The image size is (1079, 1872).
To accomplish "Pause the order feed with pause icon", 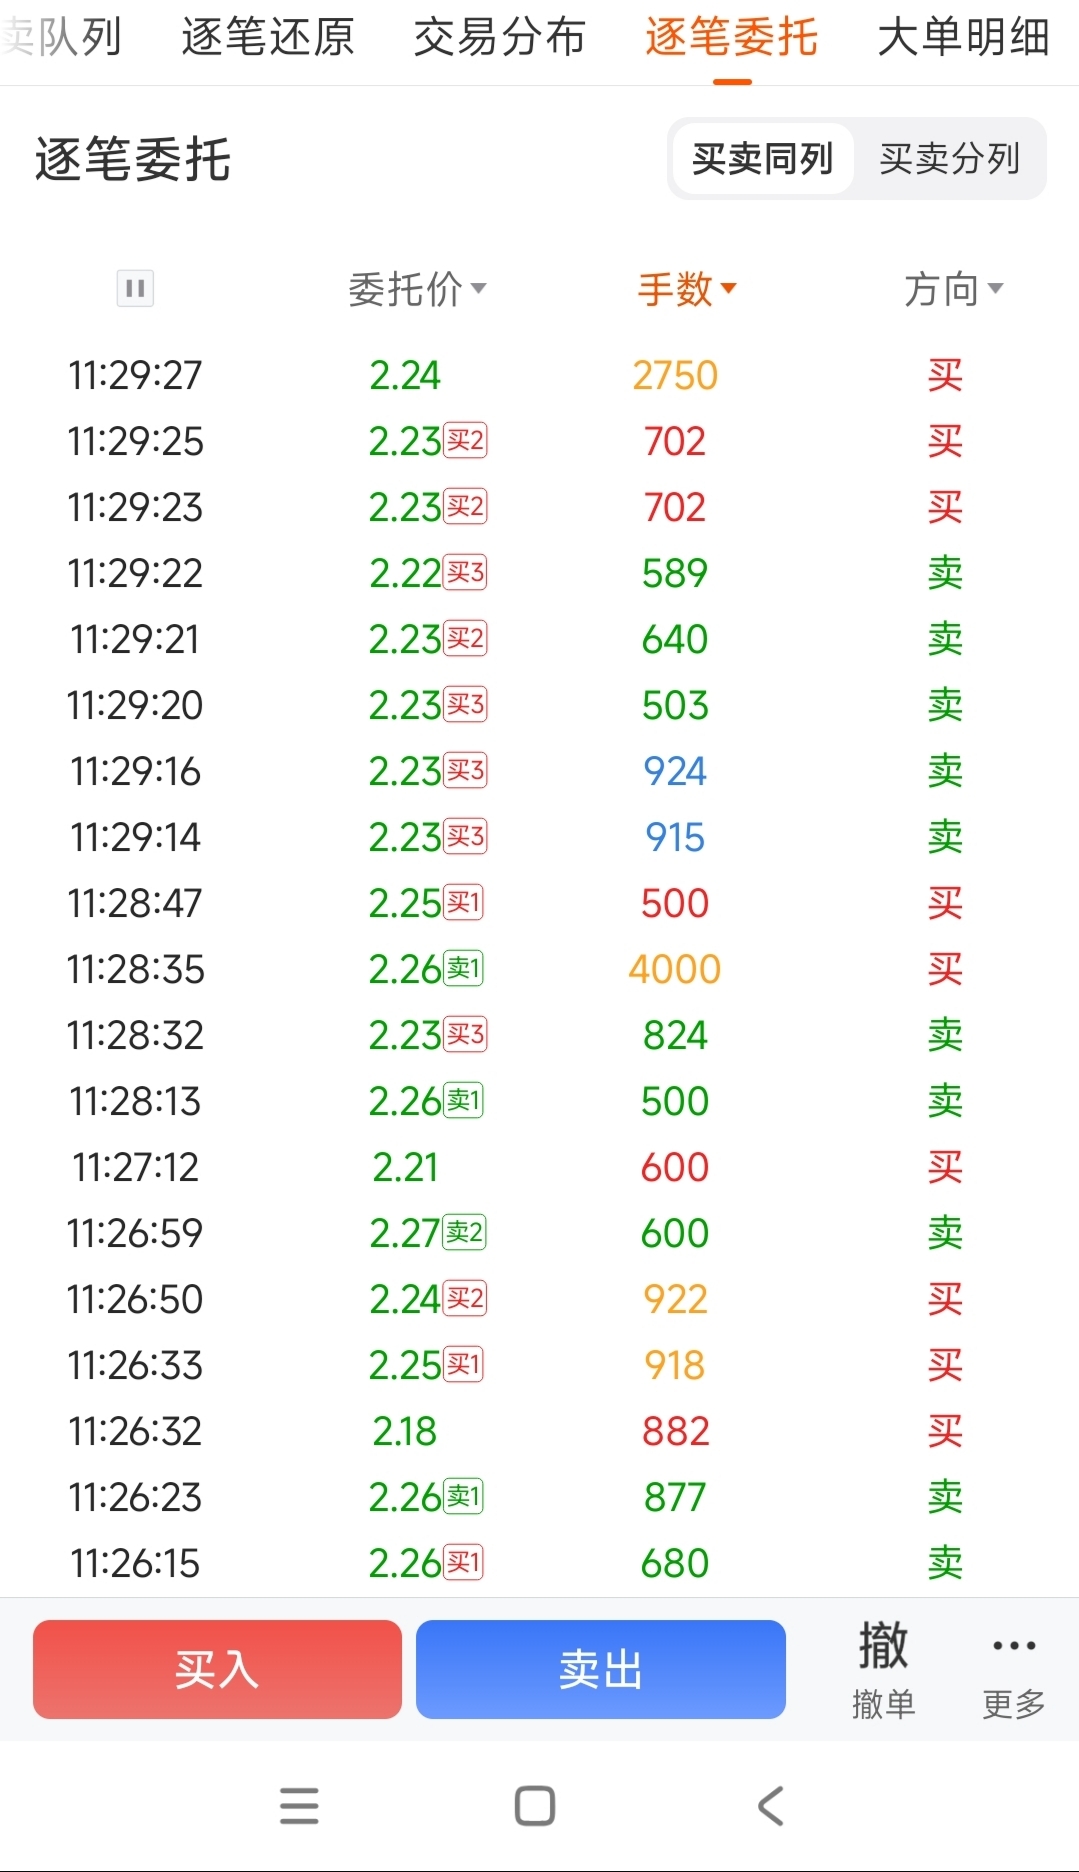I will 135,289.
